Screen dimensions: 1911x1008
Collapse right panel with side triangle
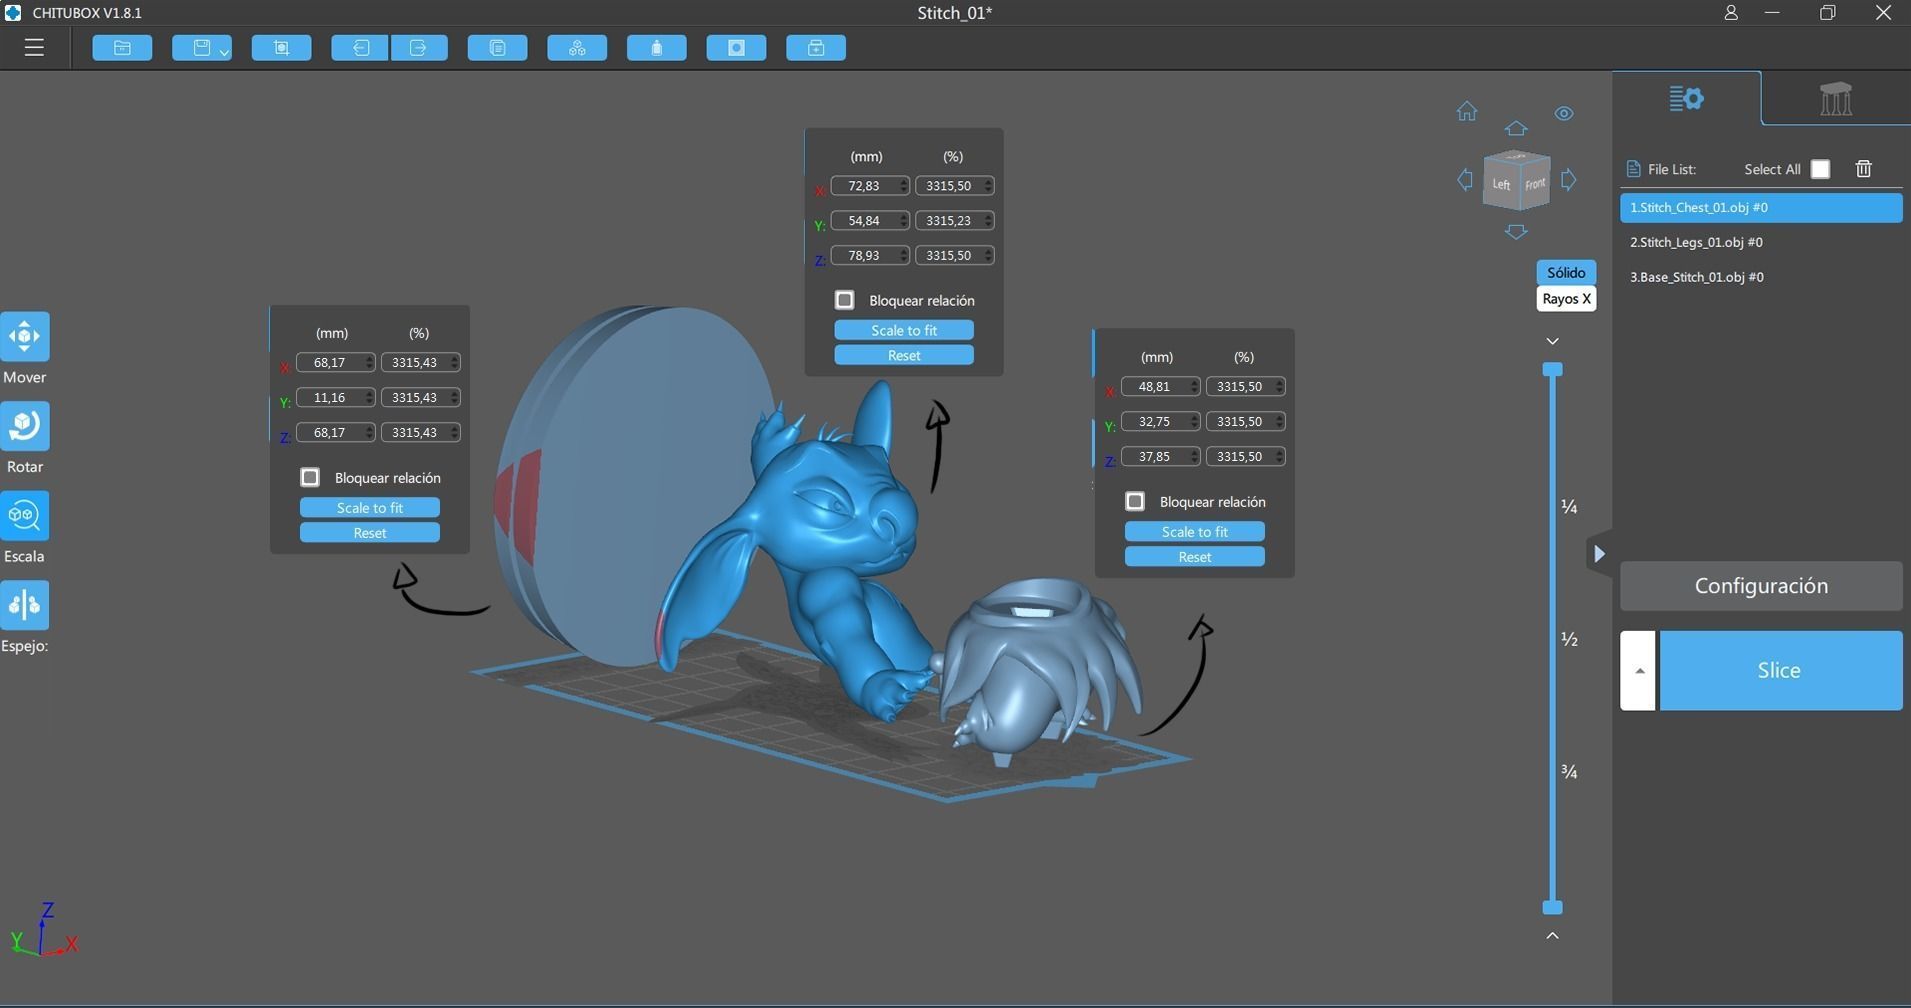pos(1598,553)
